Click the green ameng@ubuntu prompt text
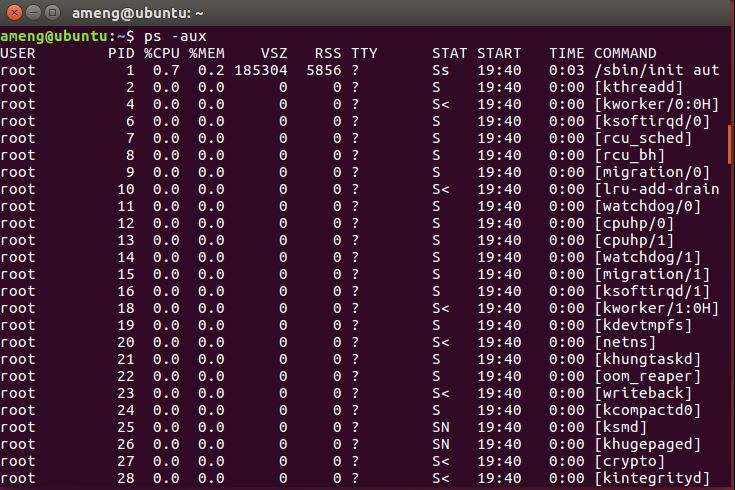Screen dimensions: 735x490 54,36
